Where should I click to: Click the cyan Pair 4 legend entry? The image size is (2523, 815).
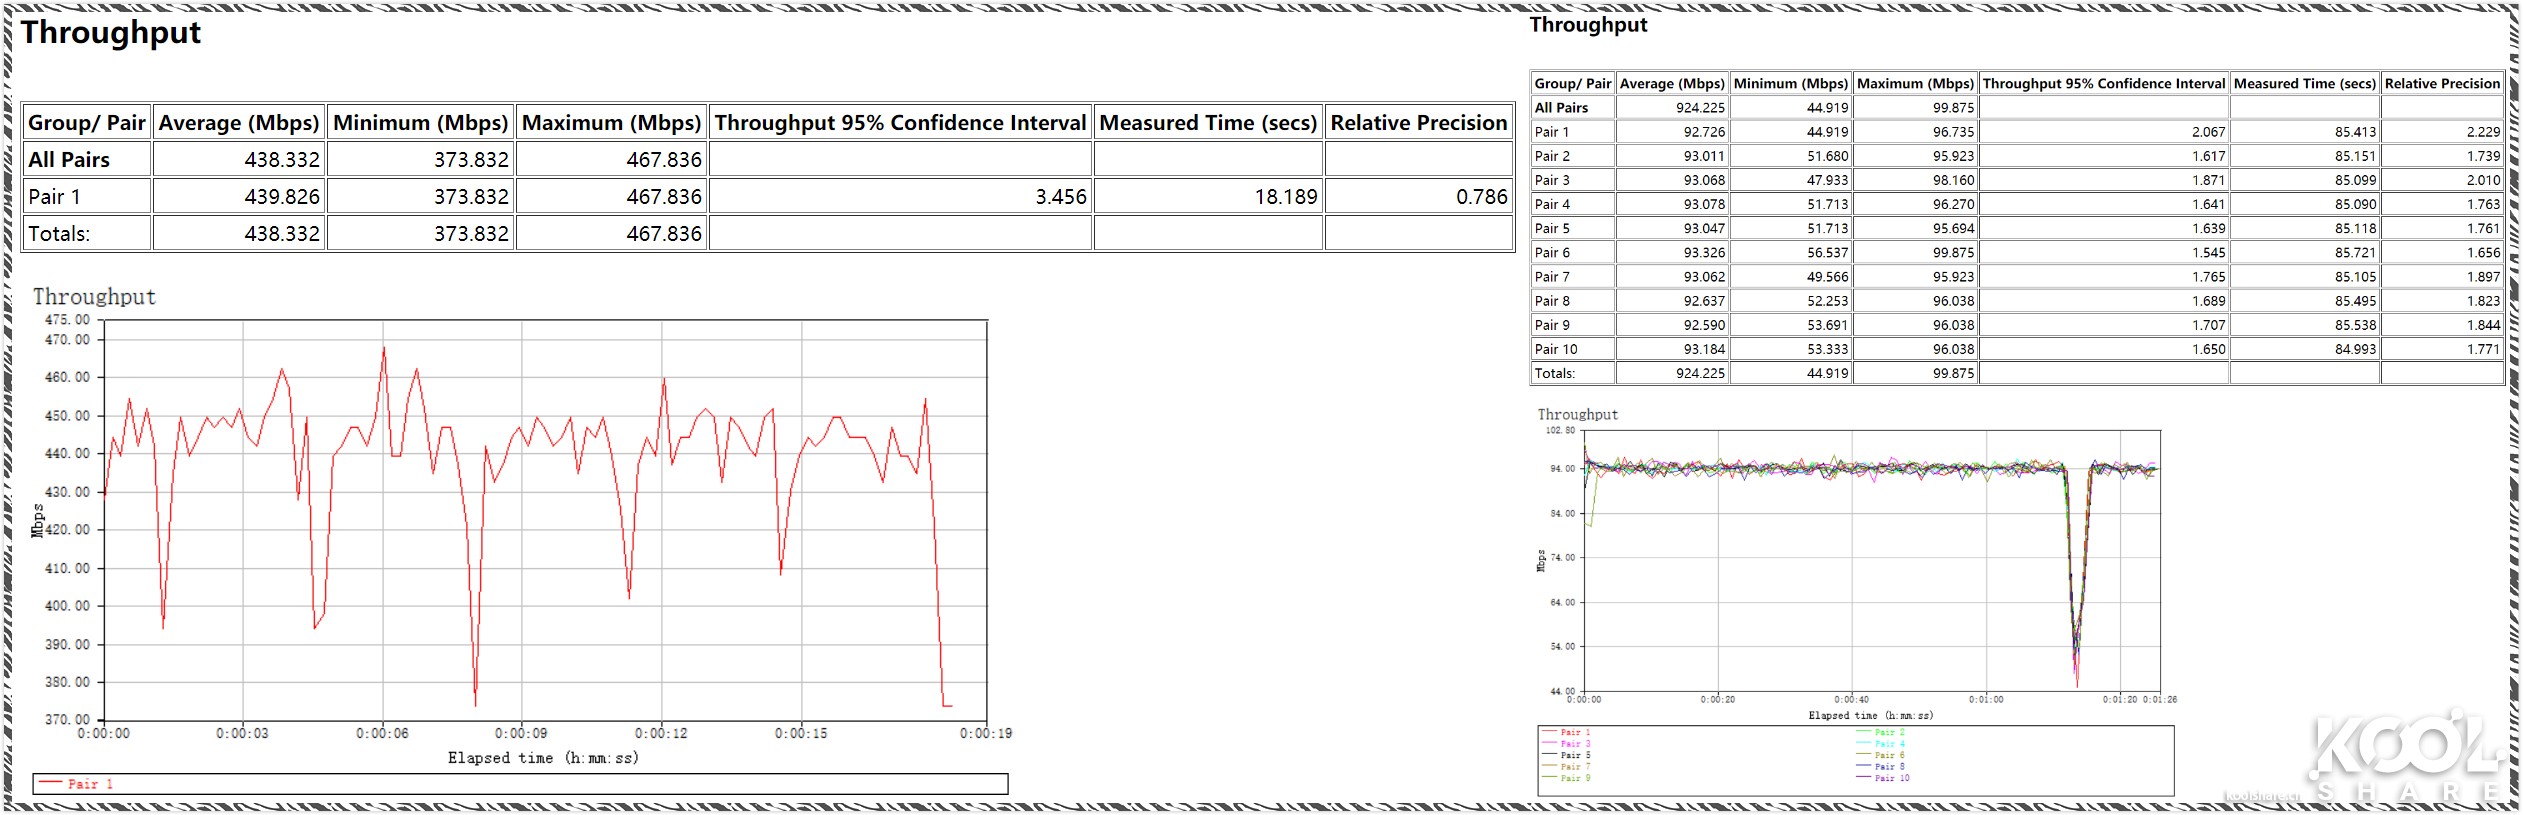(1888, 744)
